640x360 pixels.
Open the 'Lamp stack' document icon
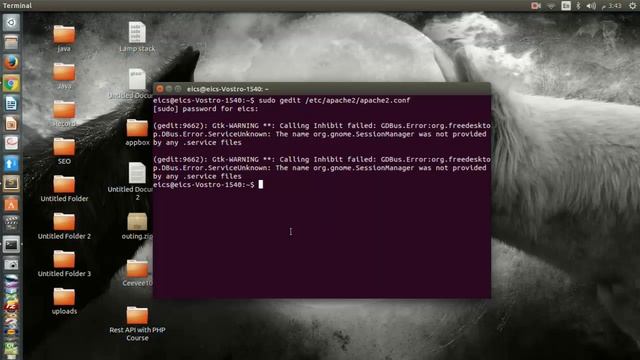tap(137, 37)
